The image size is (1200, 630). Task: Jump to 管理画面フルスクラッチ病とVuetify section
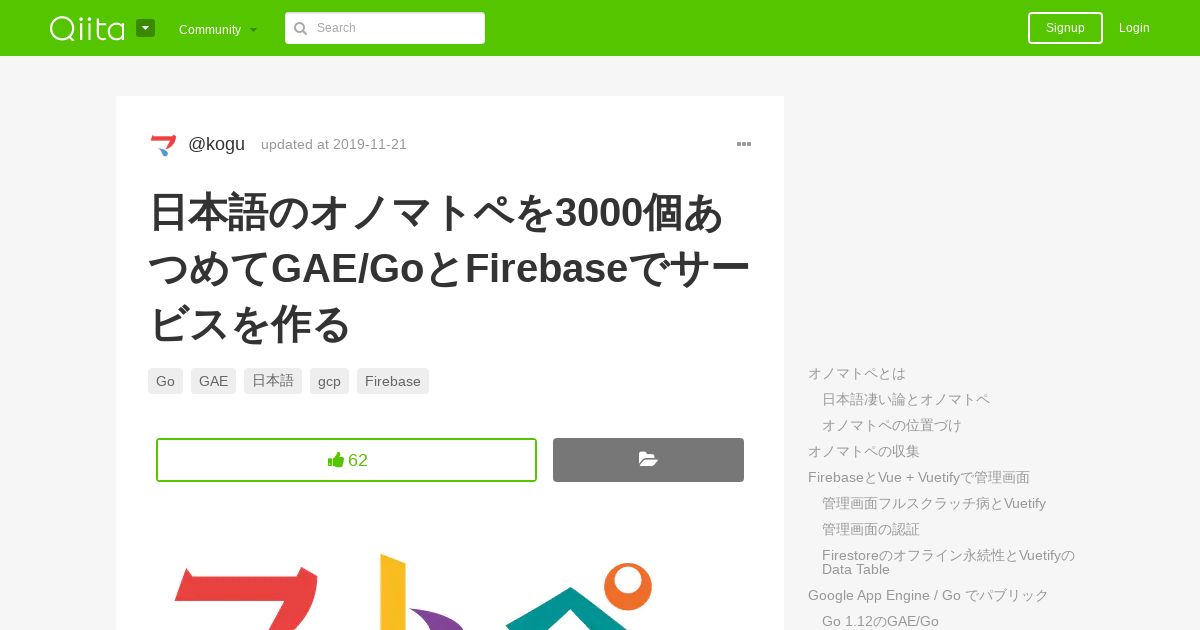pyautogui.click(x=934, y=503)
